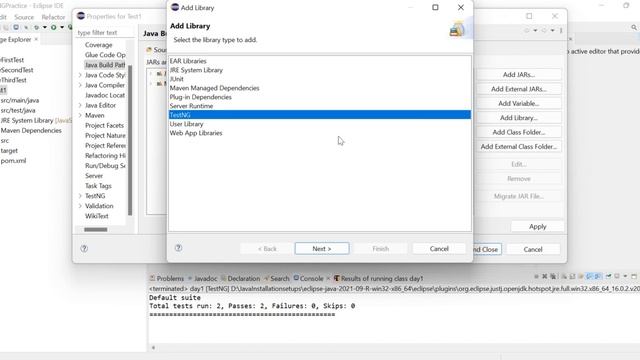This screenshot has width=640, height=360.
Task: Click the properties tree horizontal scrollbar
Action: (x=96, y=229)
